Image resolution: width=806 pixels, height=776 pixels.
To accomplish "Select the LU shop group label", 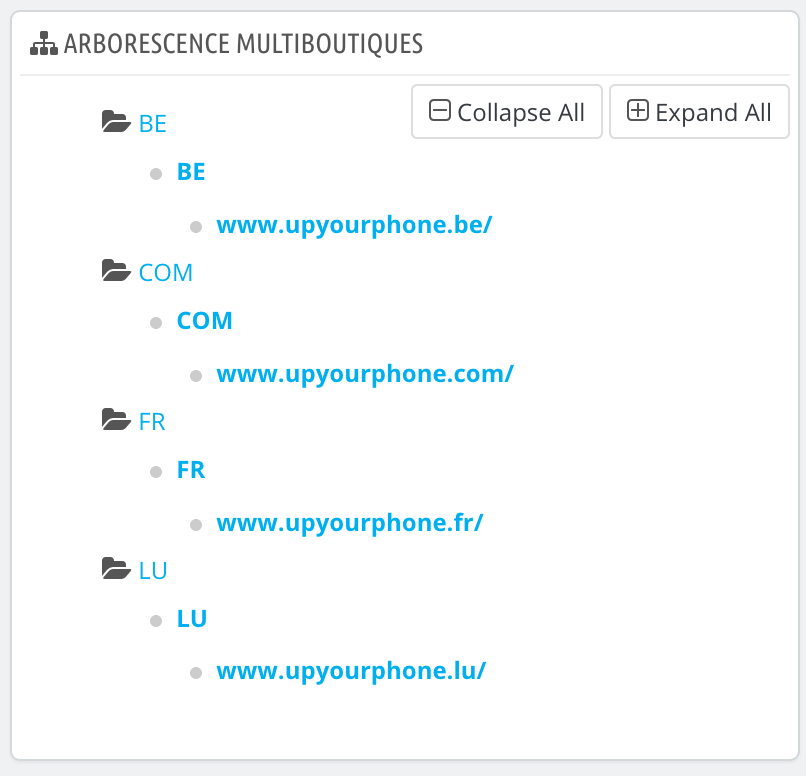I will click(153, 571).
